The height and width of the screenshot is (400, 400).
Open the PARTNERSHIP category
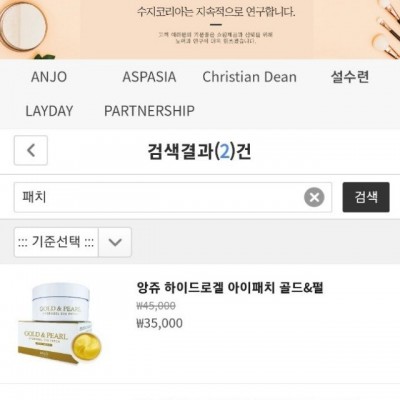point(149,111)
